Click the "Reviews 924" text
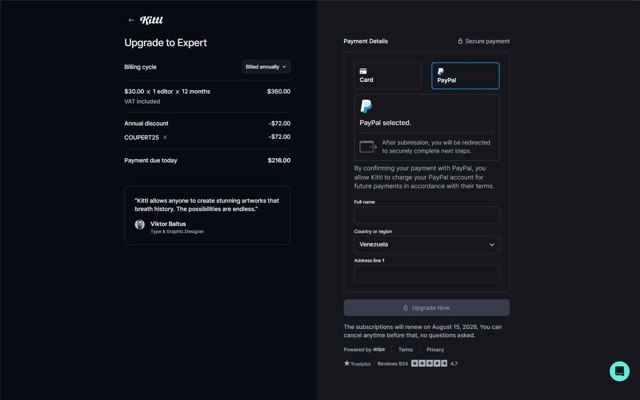640x400 pixels. pos(393,364)
